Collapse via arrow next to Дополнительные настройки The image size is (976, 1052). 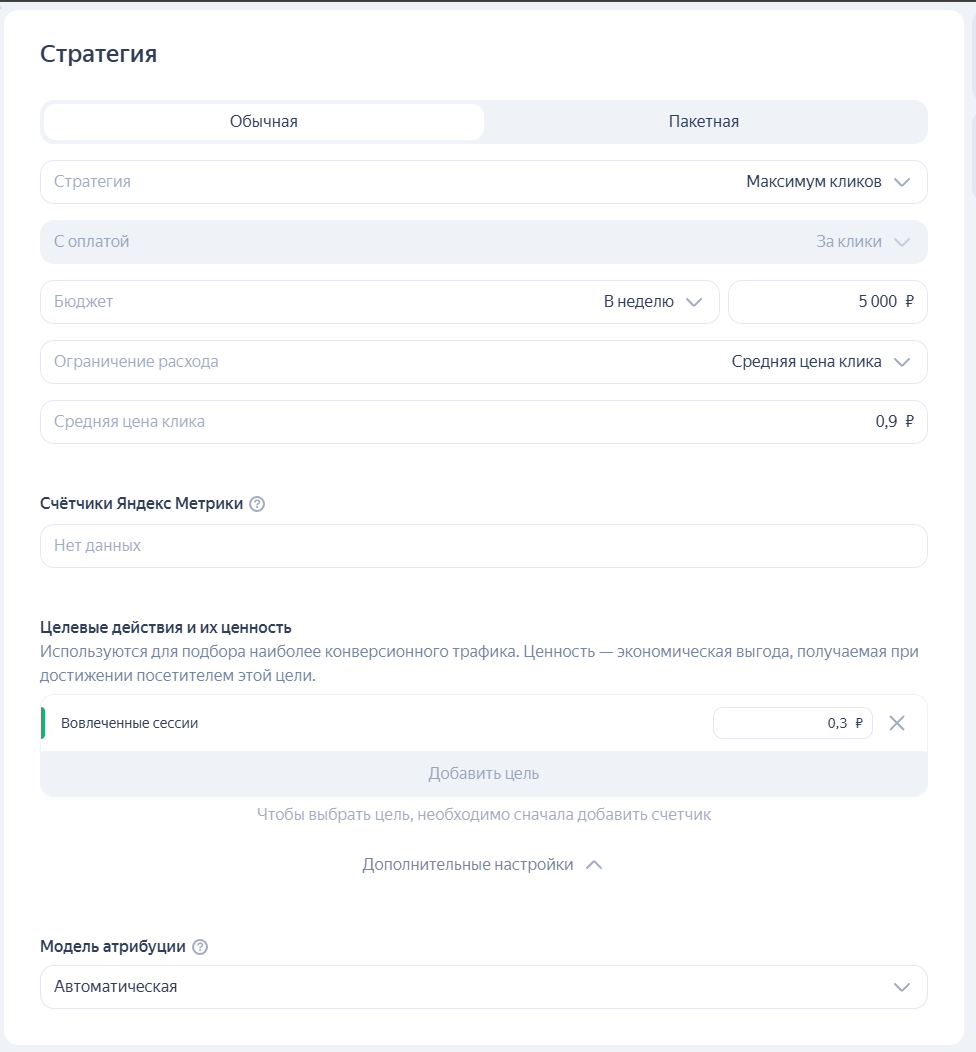point(594,865)
